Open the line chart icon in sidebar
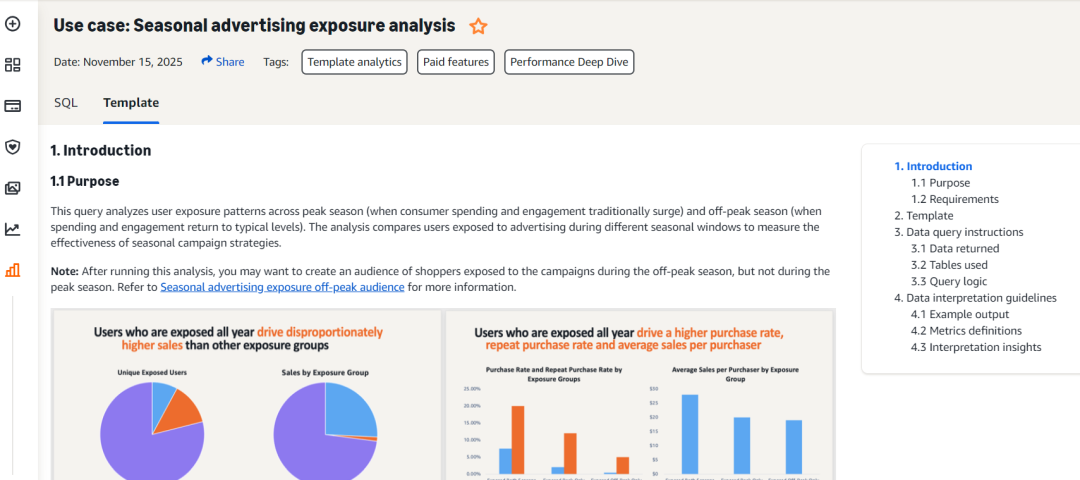This screenshot has height=480, width=1080. (13, 229)
